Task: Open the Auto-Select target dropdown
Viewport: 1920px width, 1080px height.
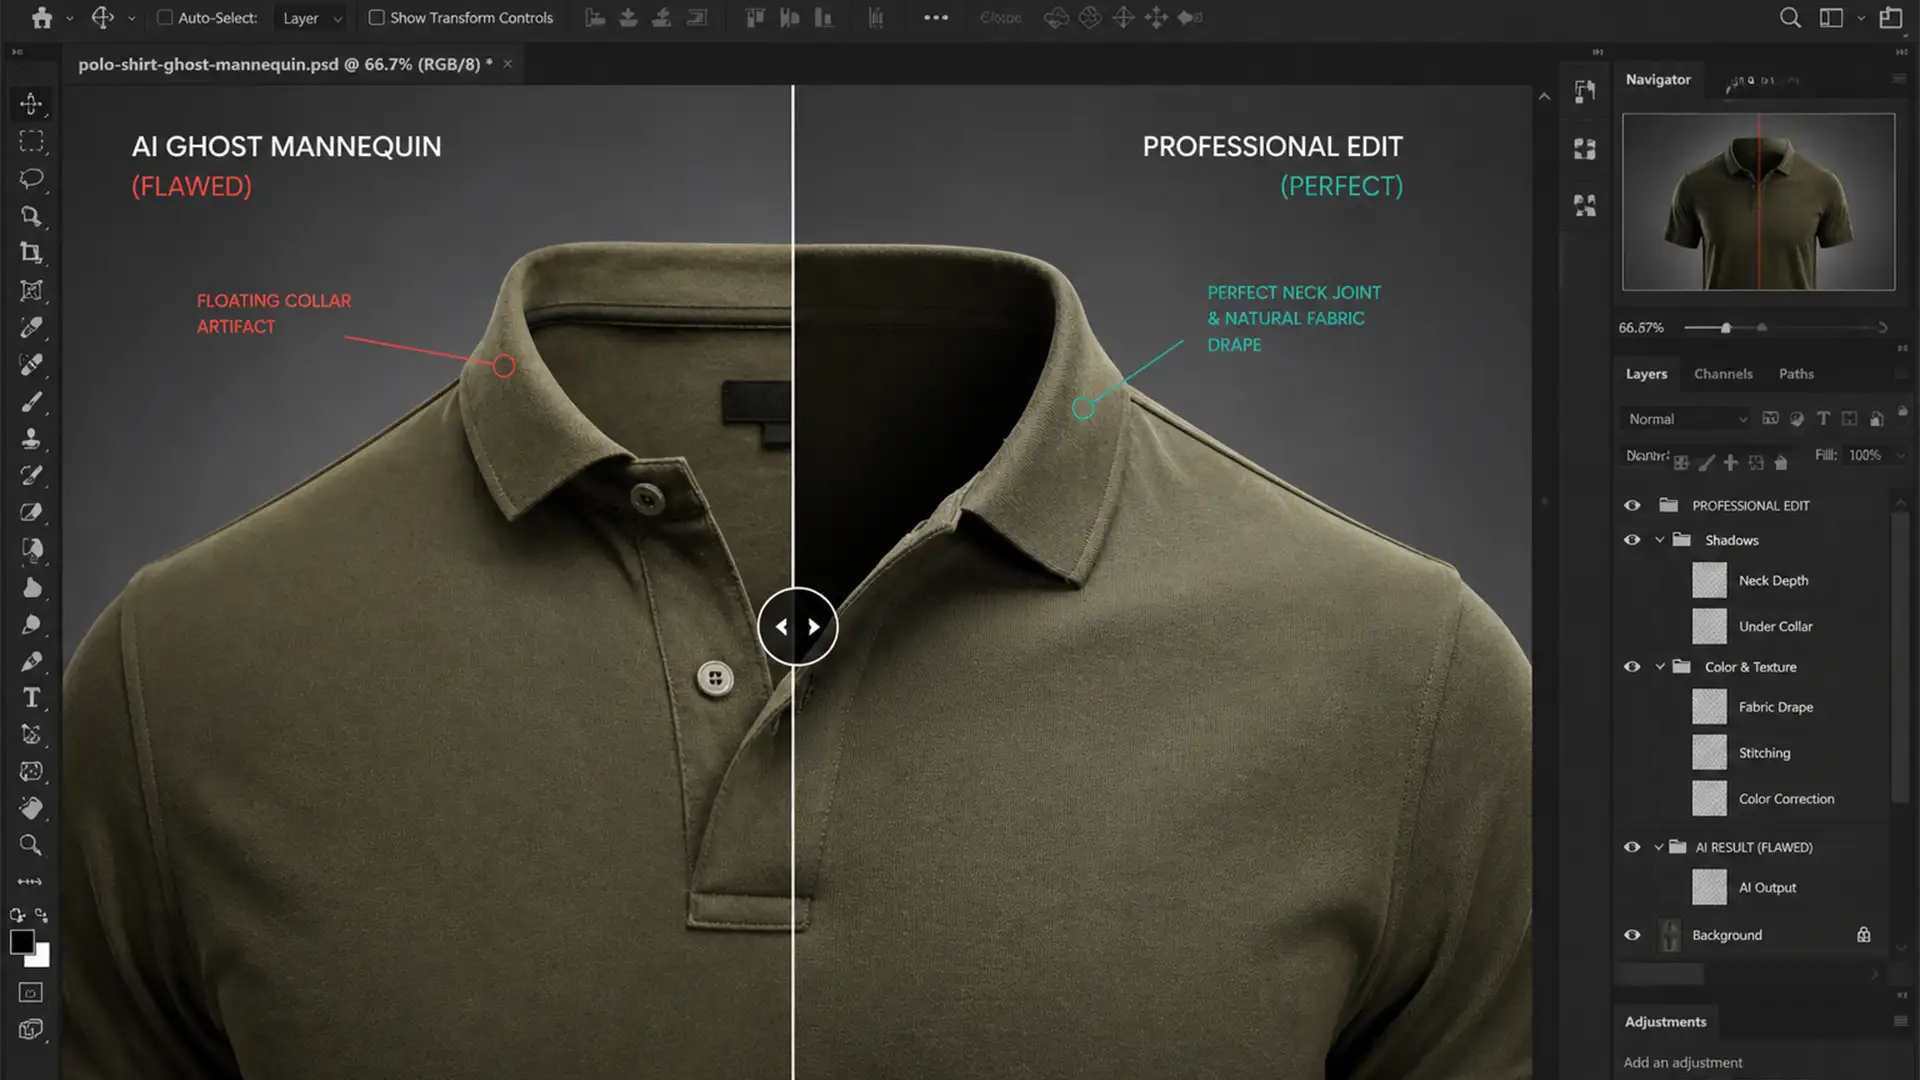Action: [310, 17]
